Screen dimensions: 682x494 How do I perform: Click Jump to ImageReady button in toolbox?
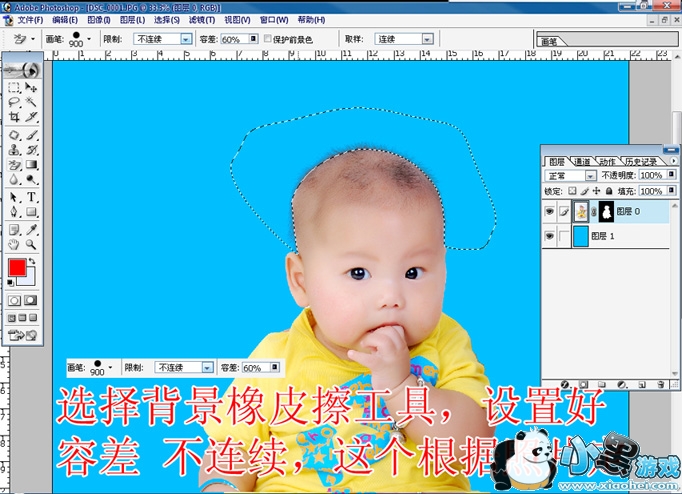(x=22, y=335)
